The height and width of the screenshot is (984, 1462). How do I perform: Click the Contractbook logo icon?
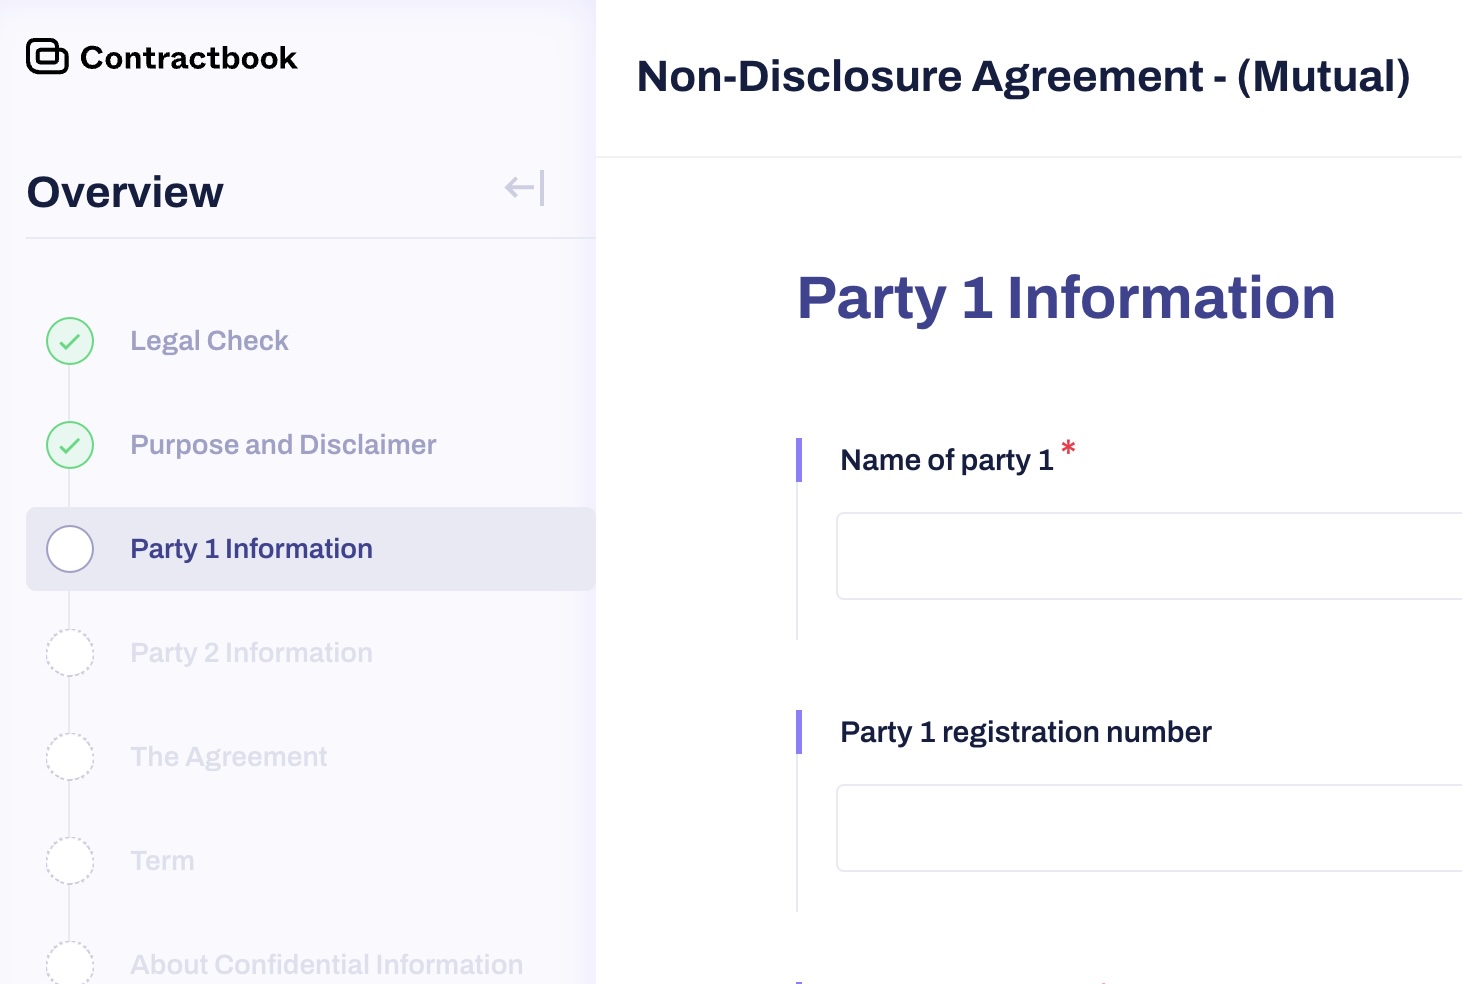(47, 57)
